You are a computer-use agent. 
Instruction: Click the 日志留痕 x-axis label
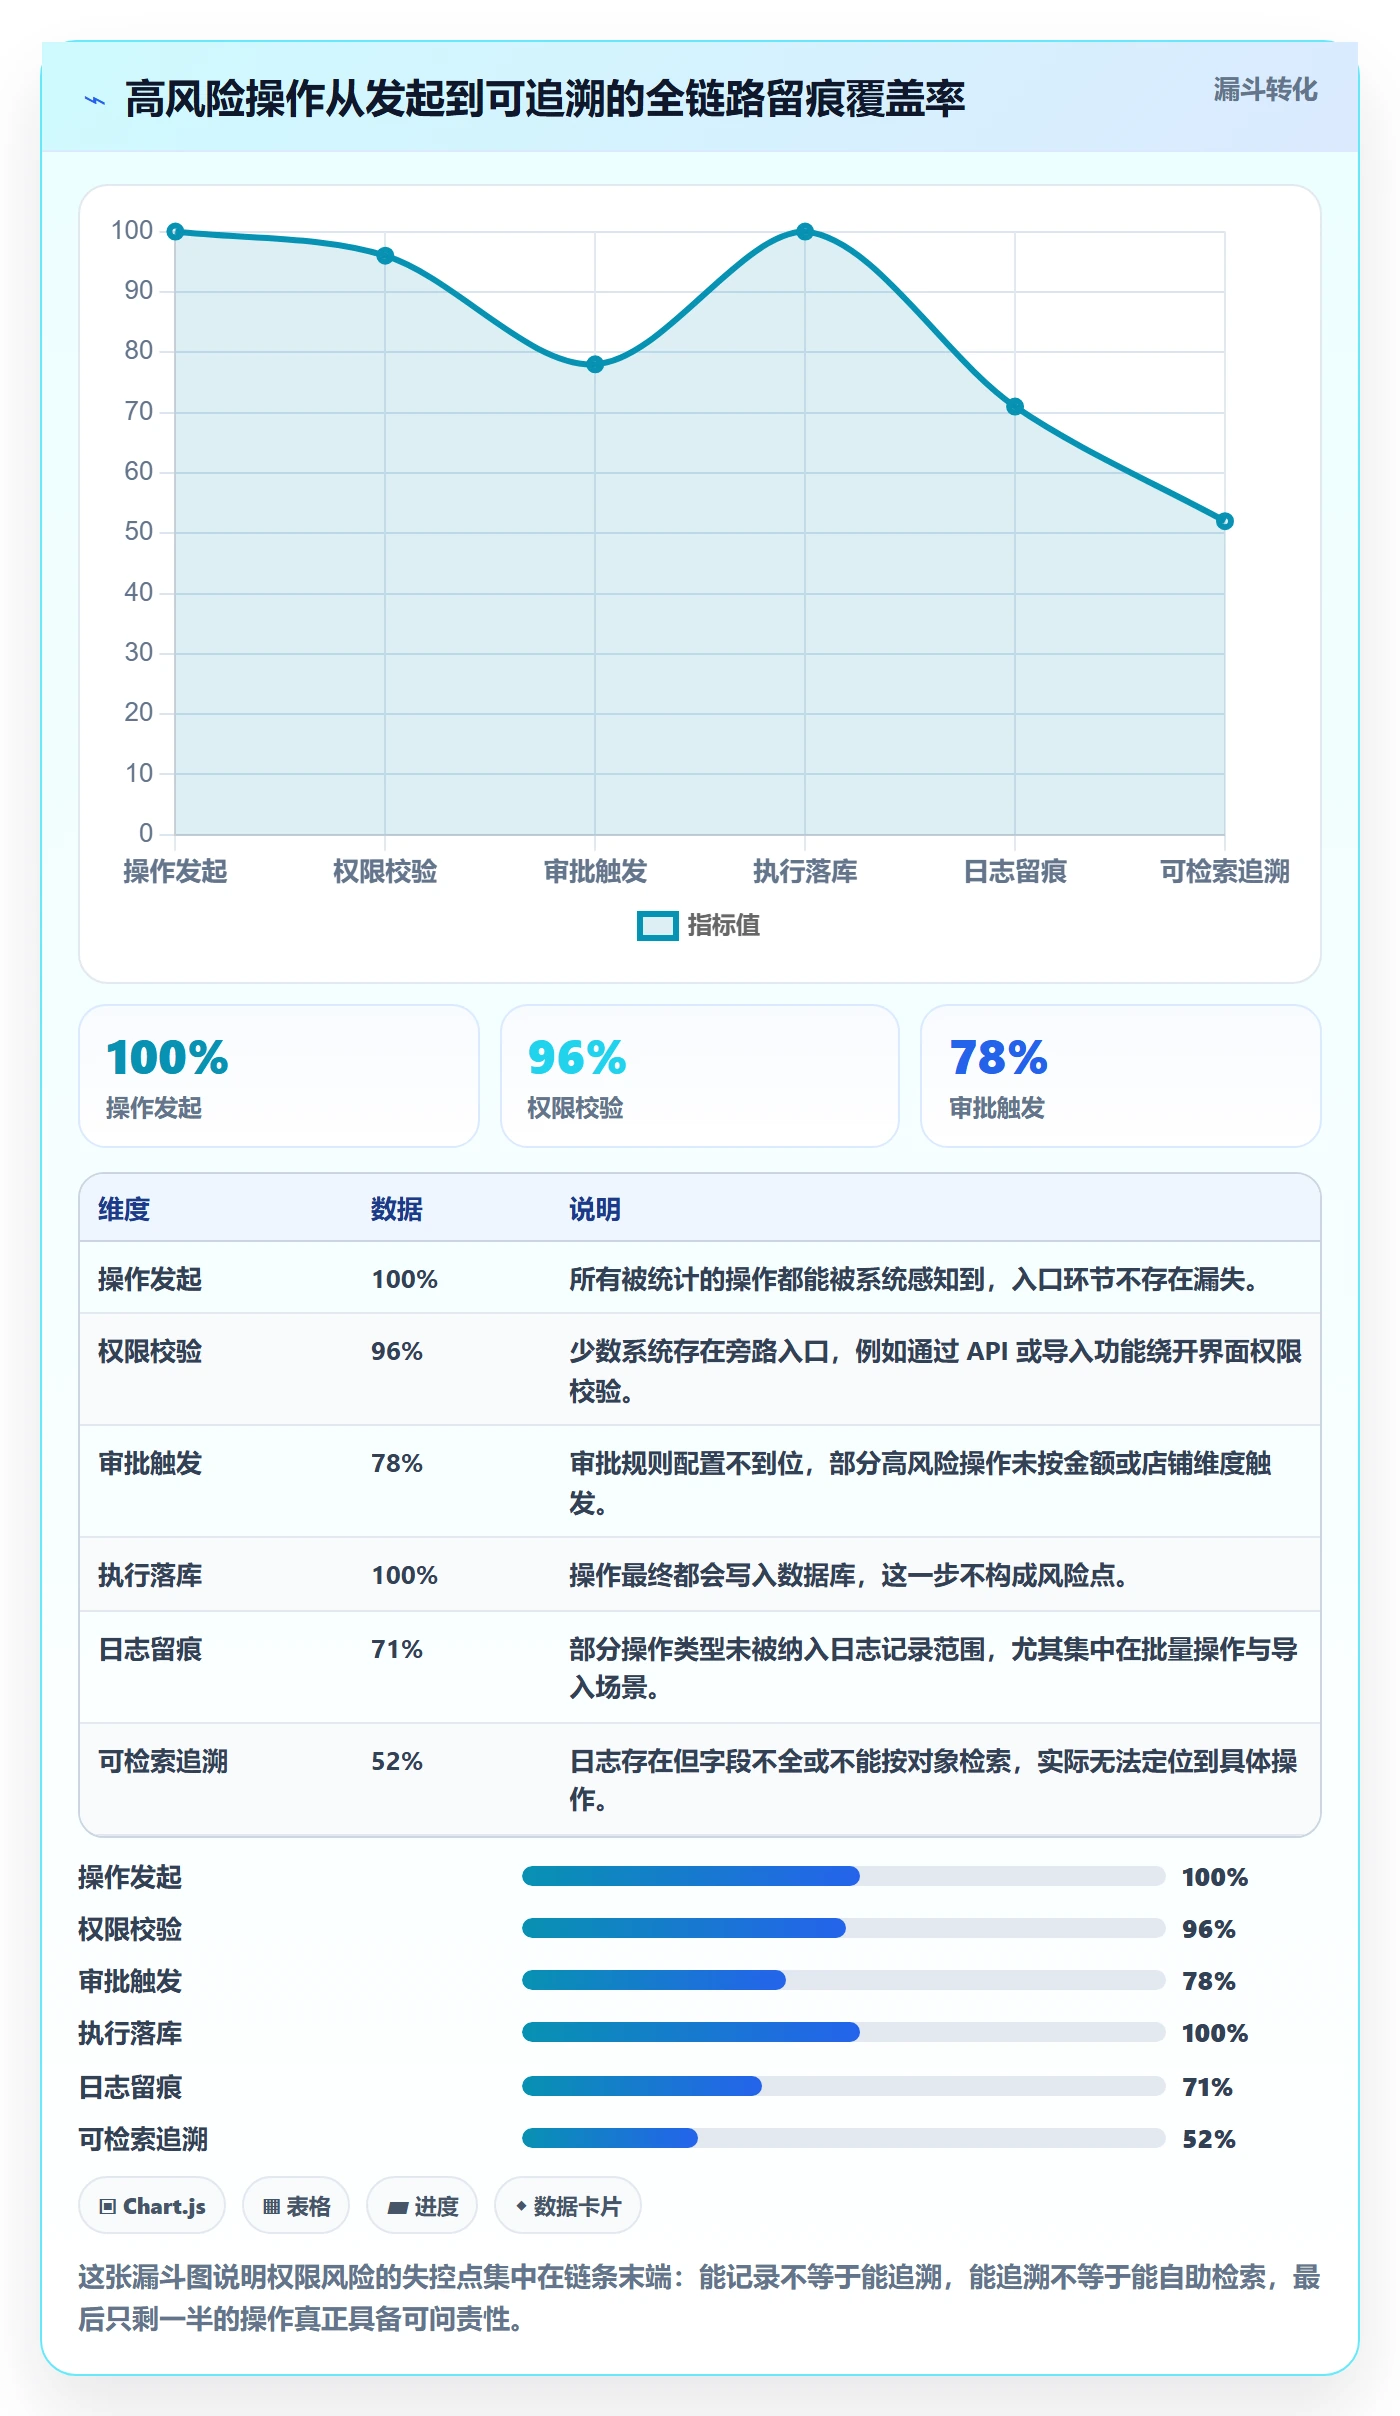pos(1015,871)
